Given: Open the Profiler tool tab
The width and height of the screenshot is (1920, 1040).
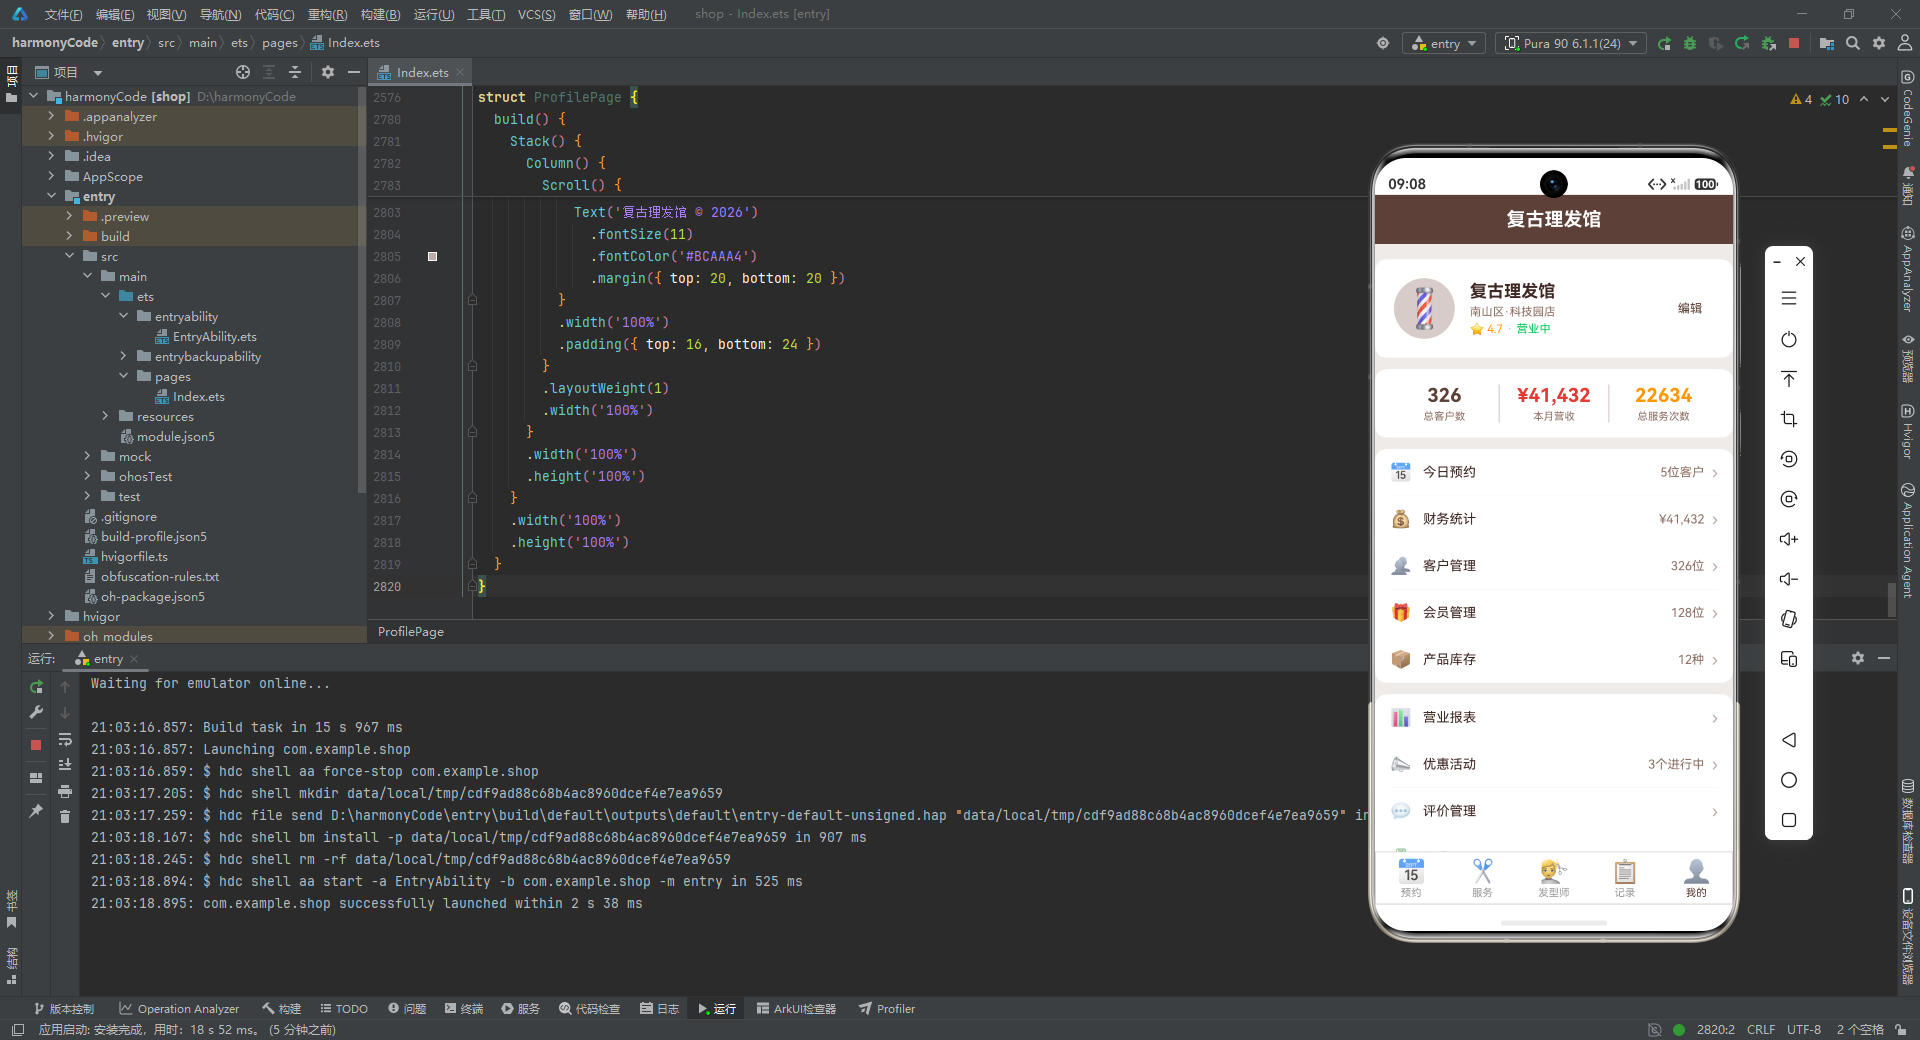Looking at the screenshot, I should pyautogui.click(x=887, y=1009).
